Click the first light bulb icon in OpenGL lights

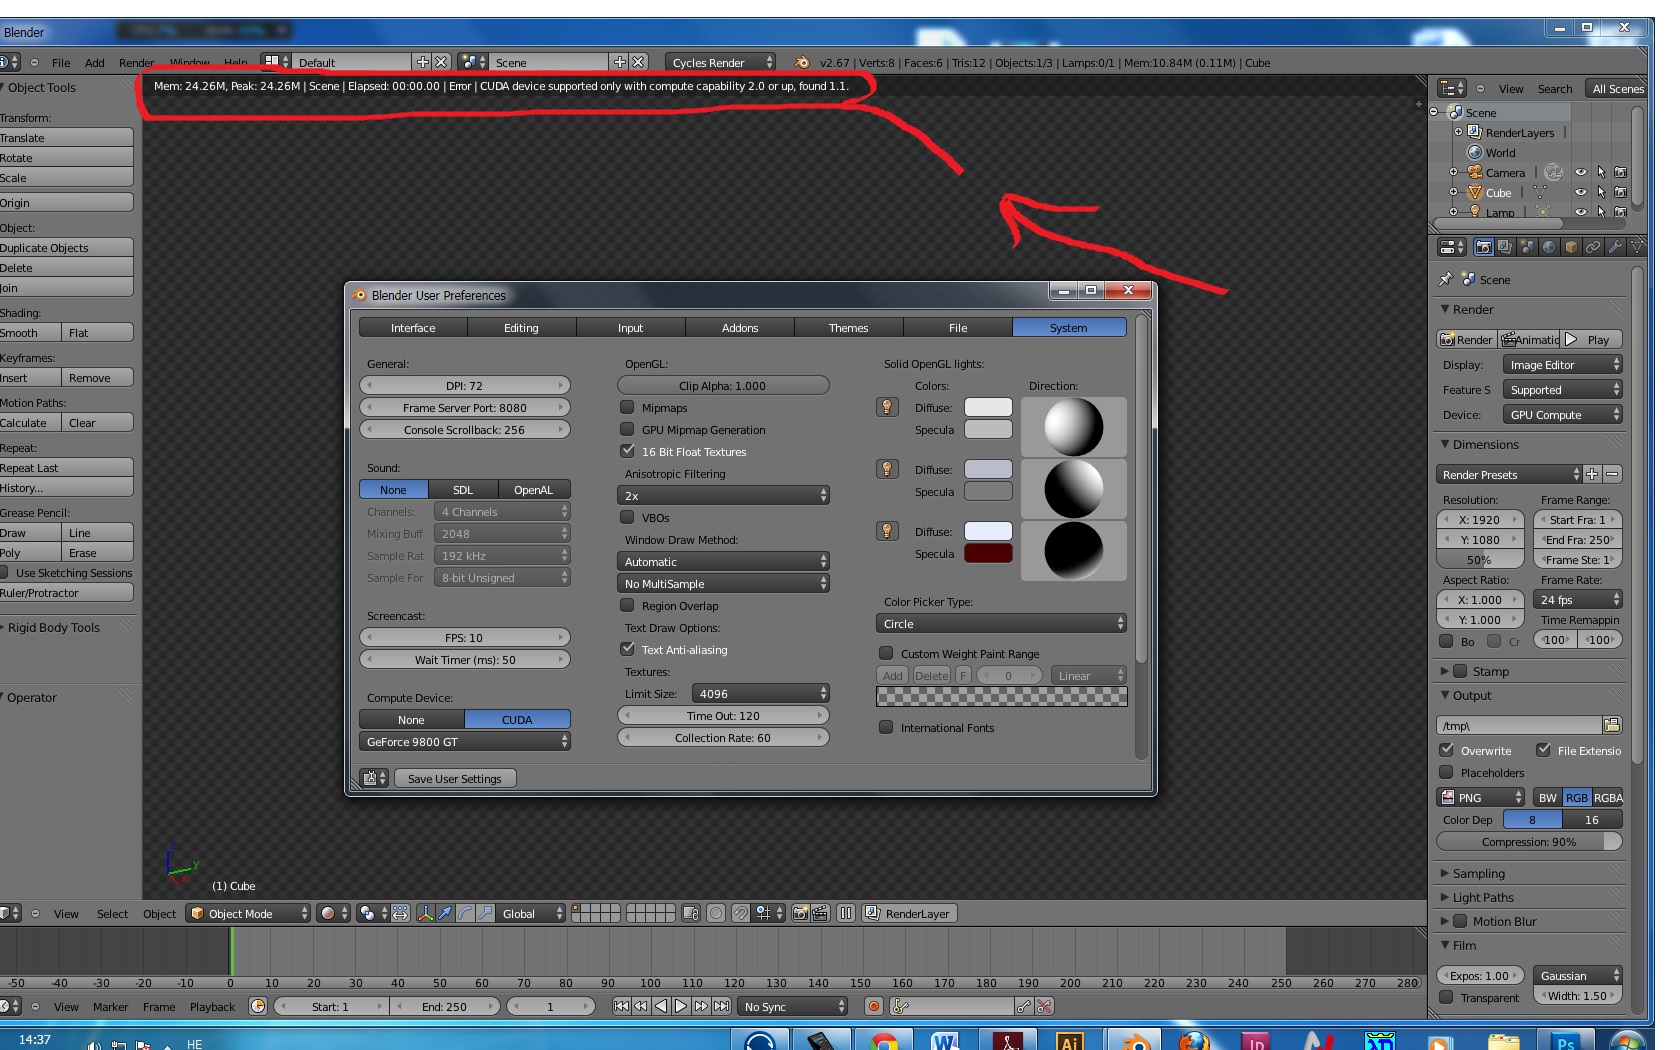click(887, 407)
